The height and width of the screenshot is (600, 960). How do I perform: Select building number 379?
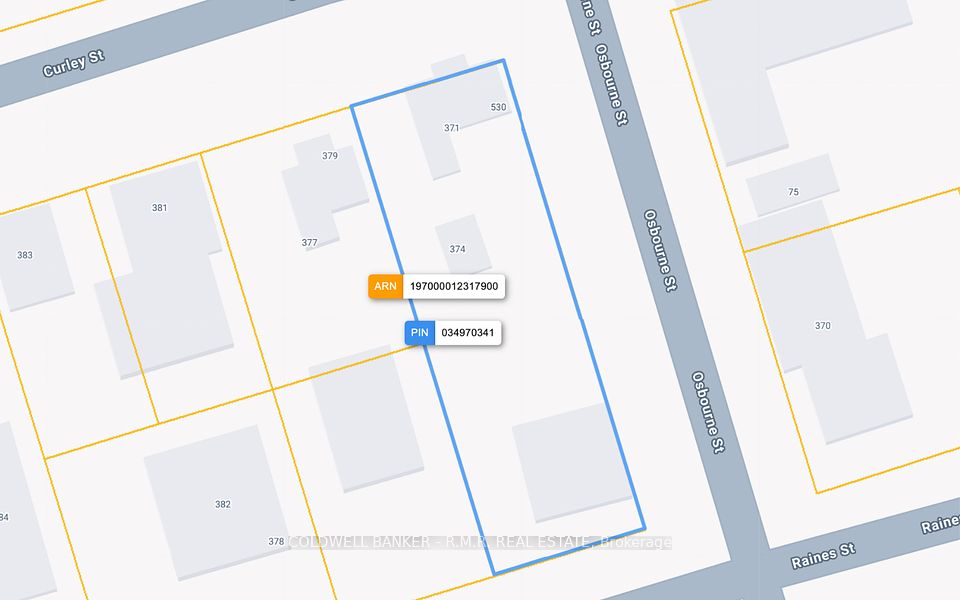coord(329,156)
